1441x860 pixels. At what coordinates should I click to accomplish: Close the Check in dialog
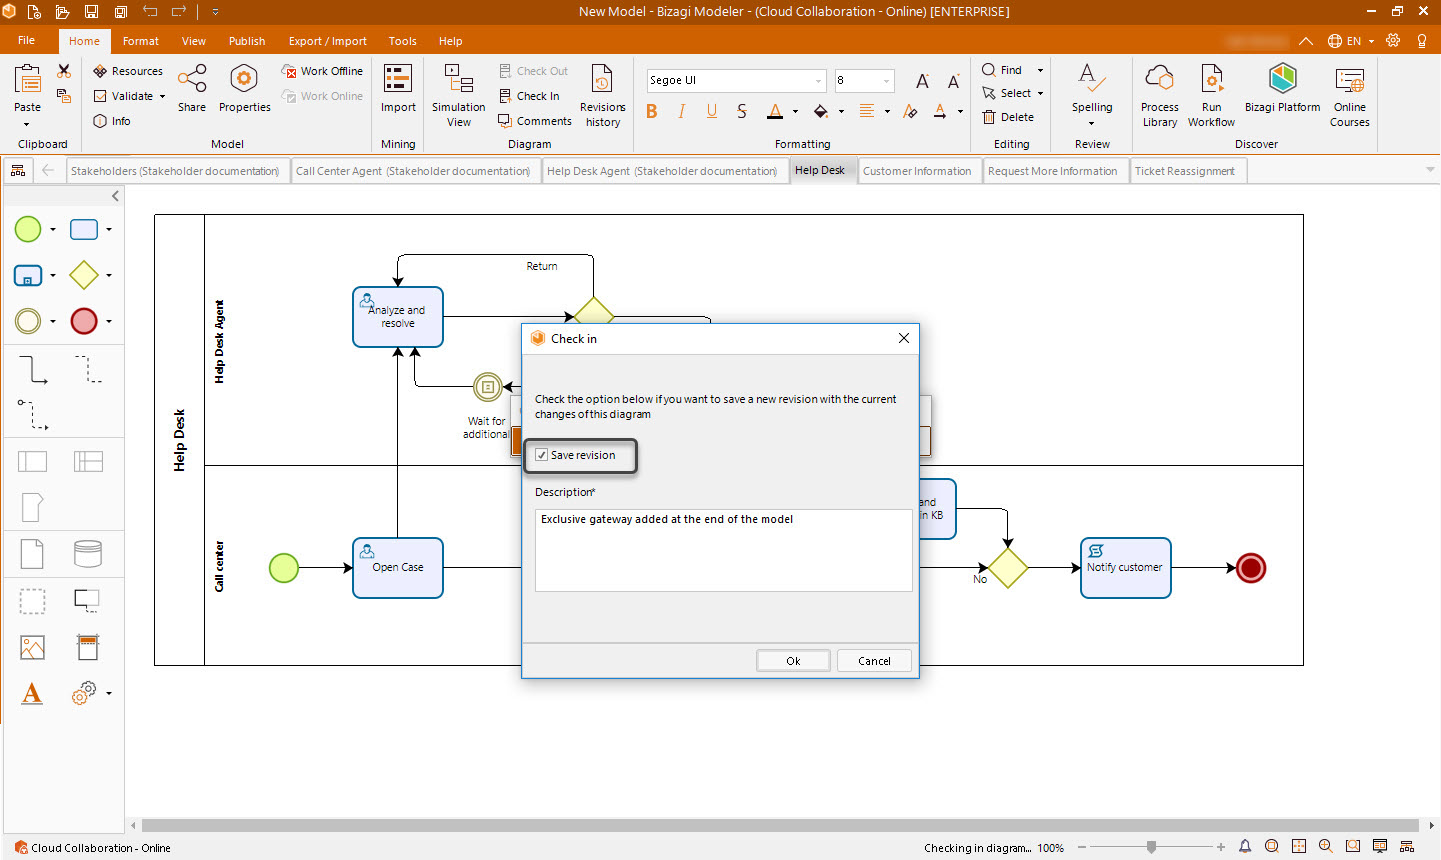click(x=904, y=338)
